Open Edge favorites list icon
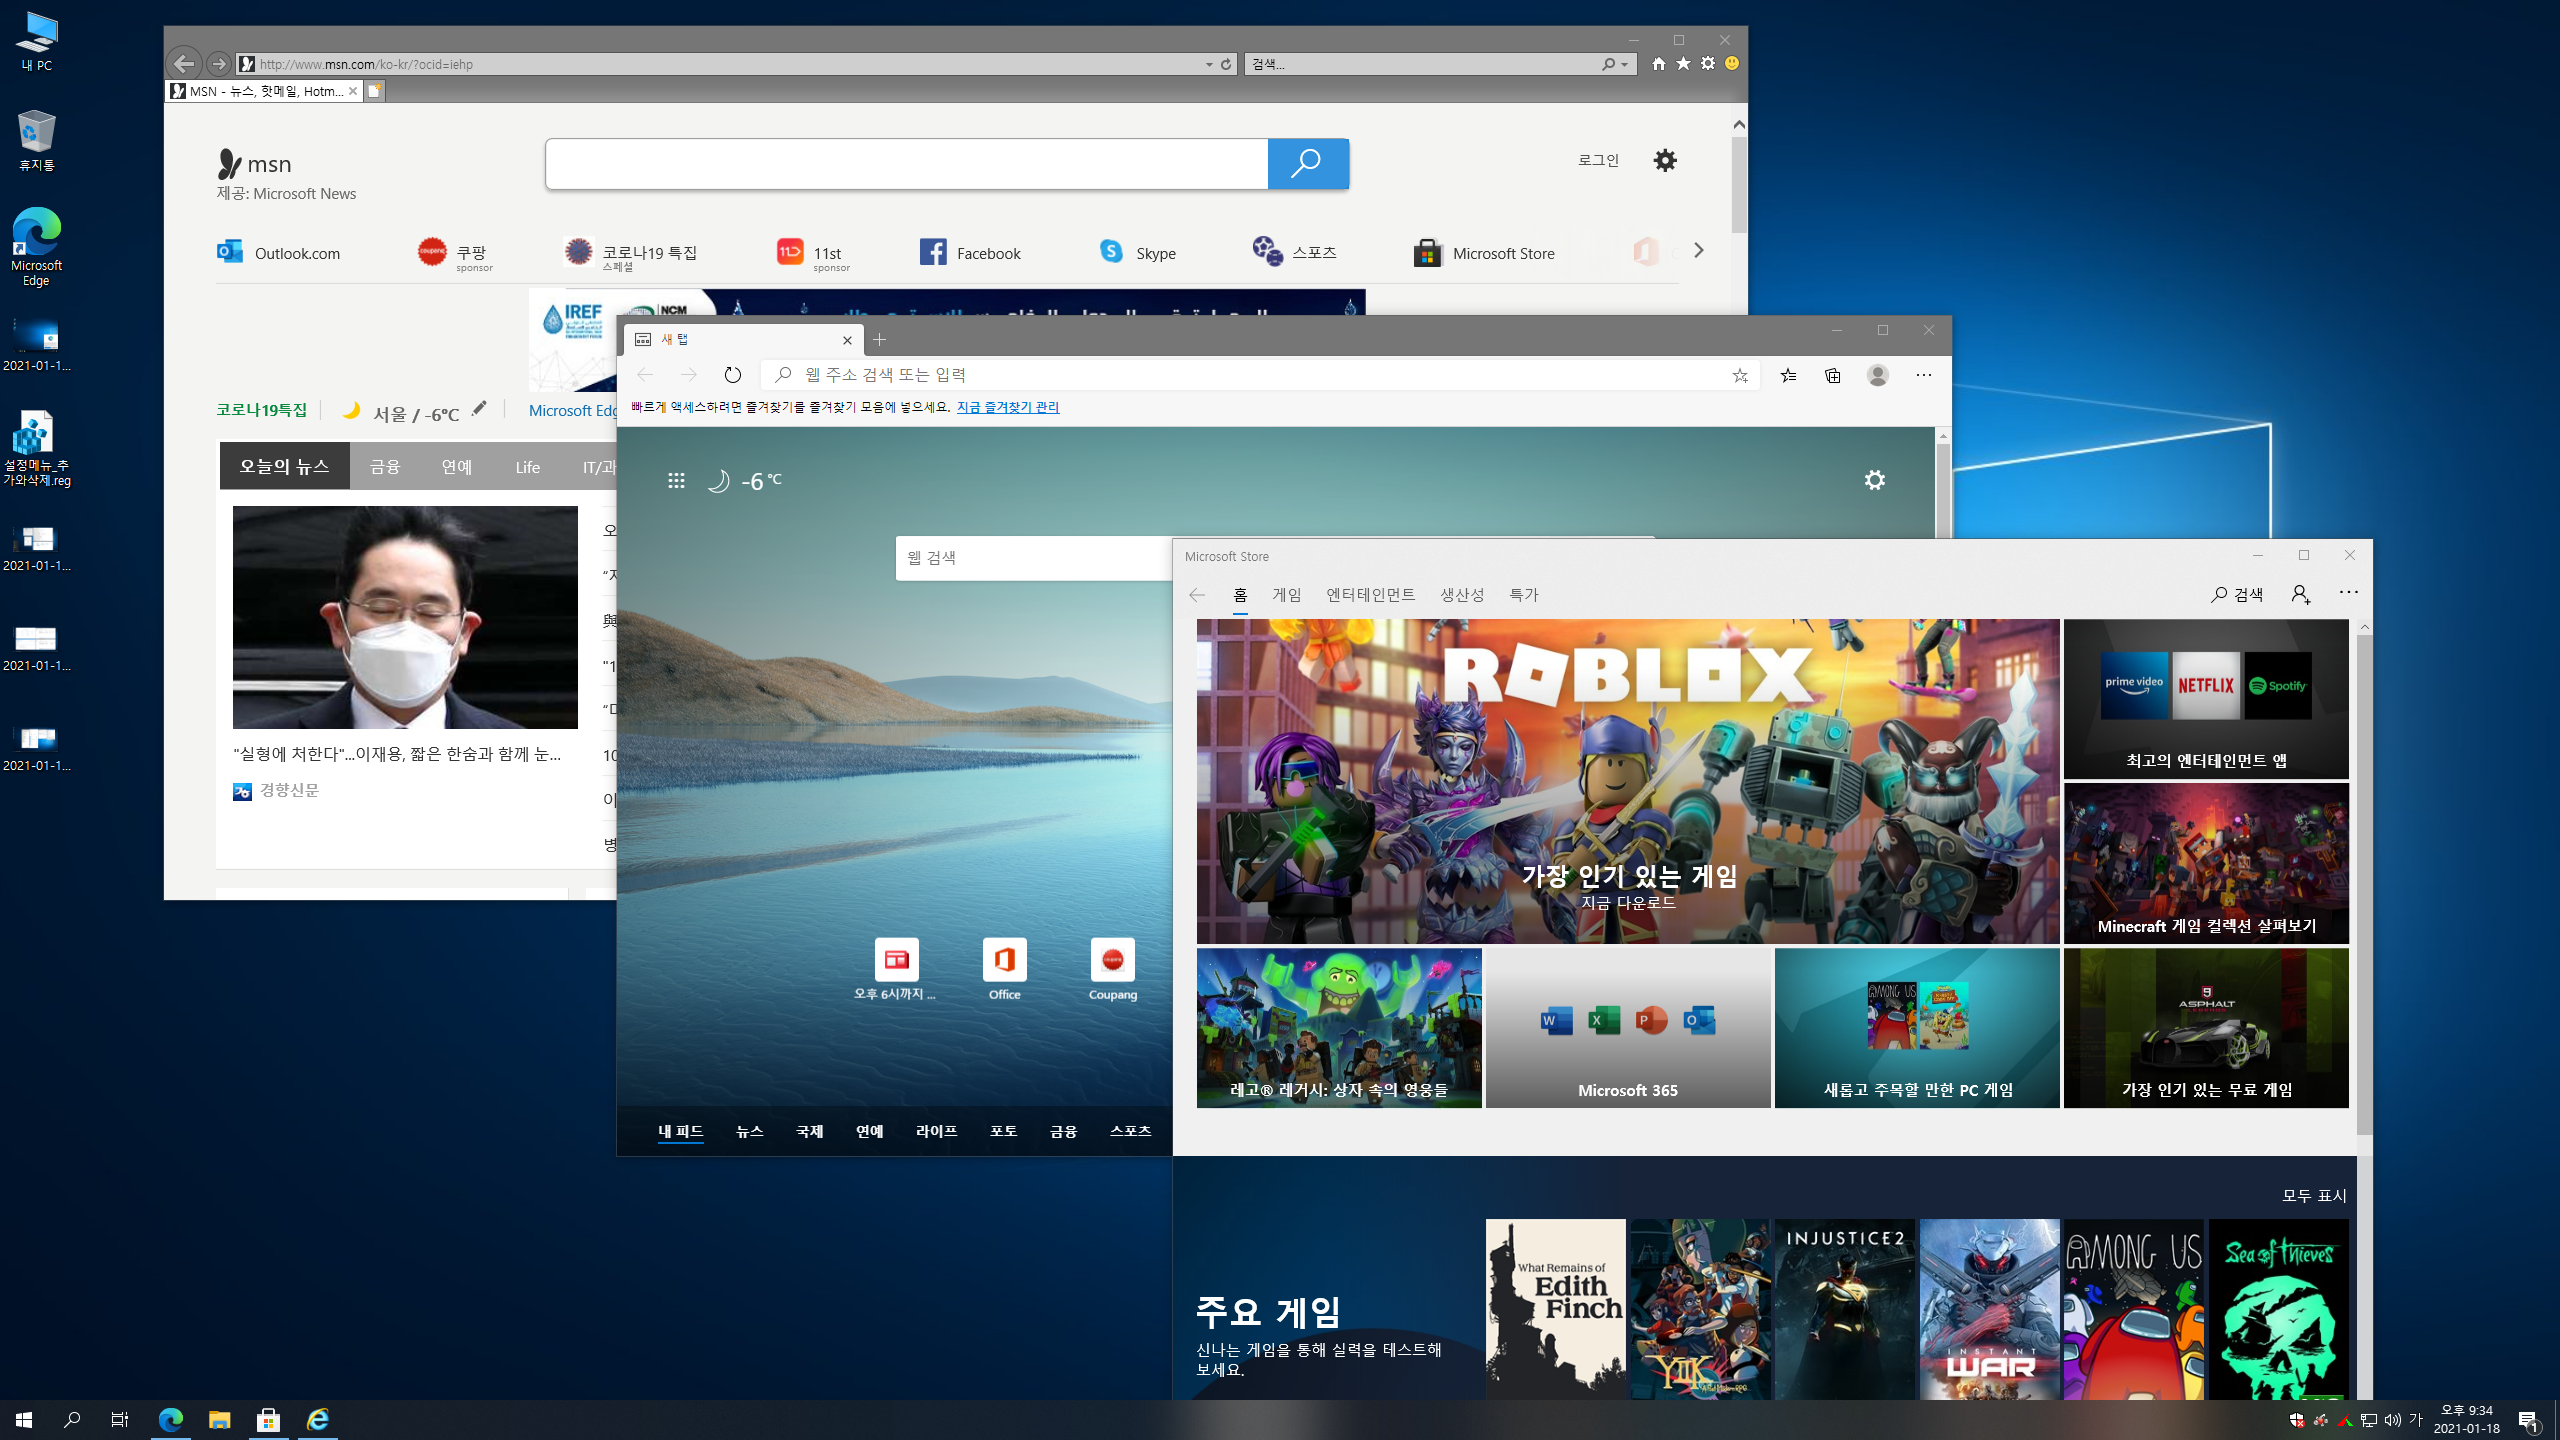The width and height of the screenshot is (2560, 1440). (x=1788, y=375)
